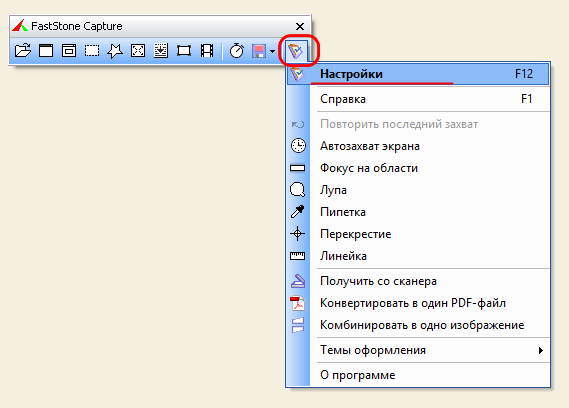Click the icon beside Настройки menu entry
The height and width of the screenshot is (408, 569).
pyautogui.click(x=297, y=74)
